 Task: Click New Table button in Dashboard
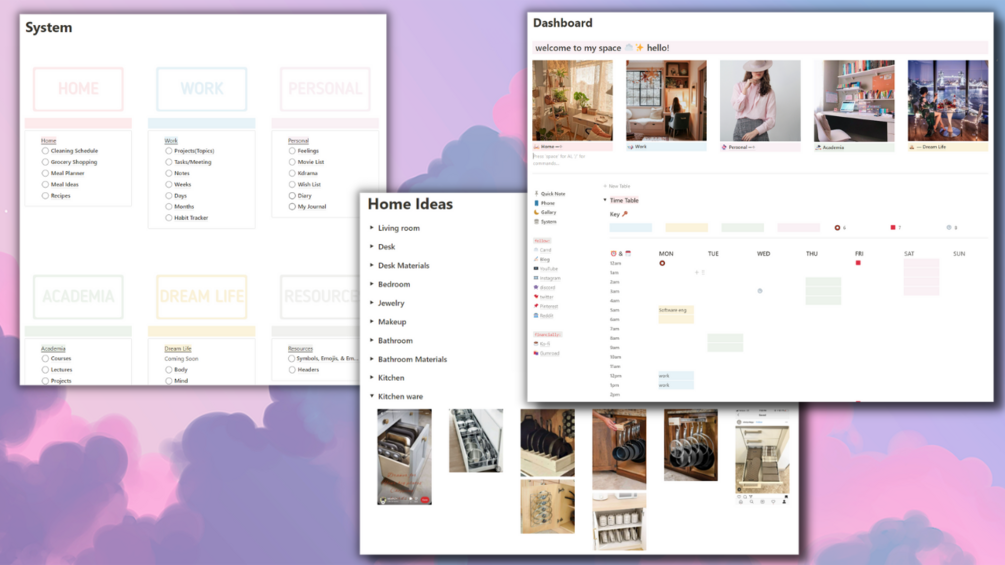(x=617, y=186)
